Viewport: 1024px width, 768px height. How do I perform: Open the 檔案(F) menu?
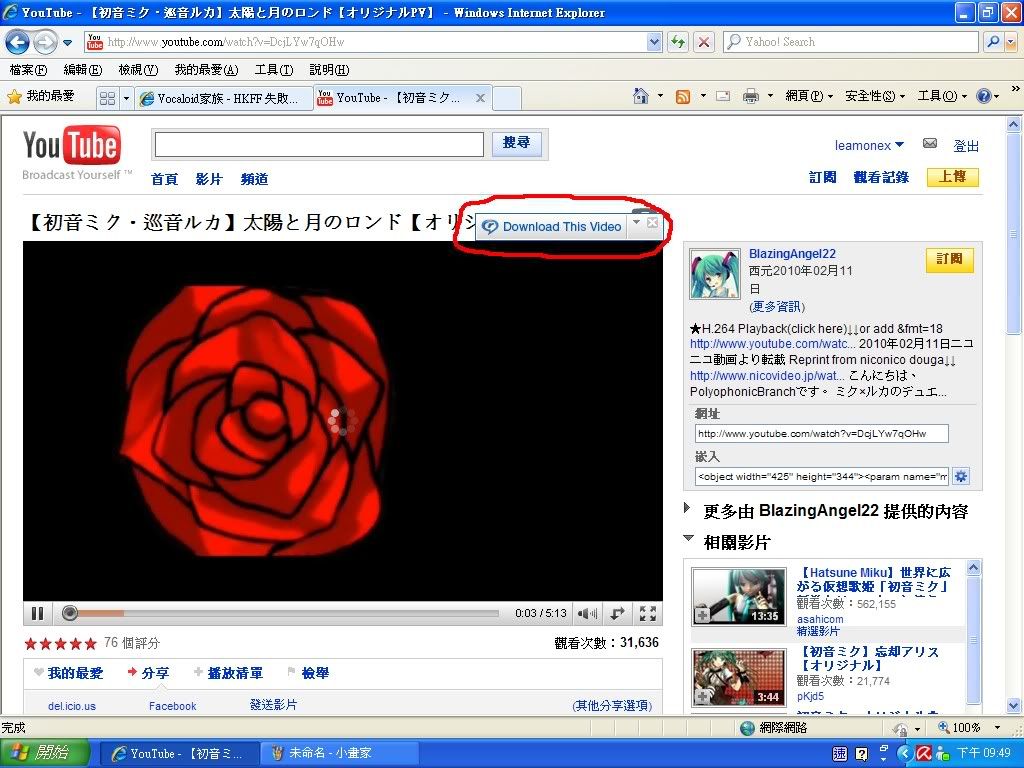pyautogui.click(x=28, y=69)
